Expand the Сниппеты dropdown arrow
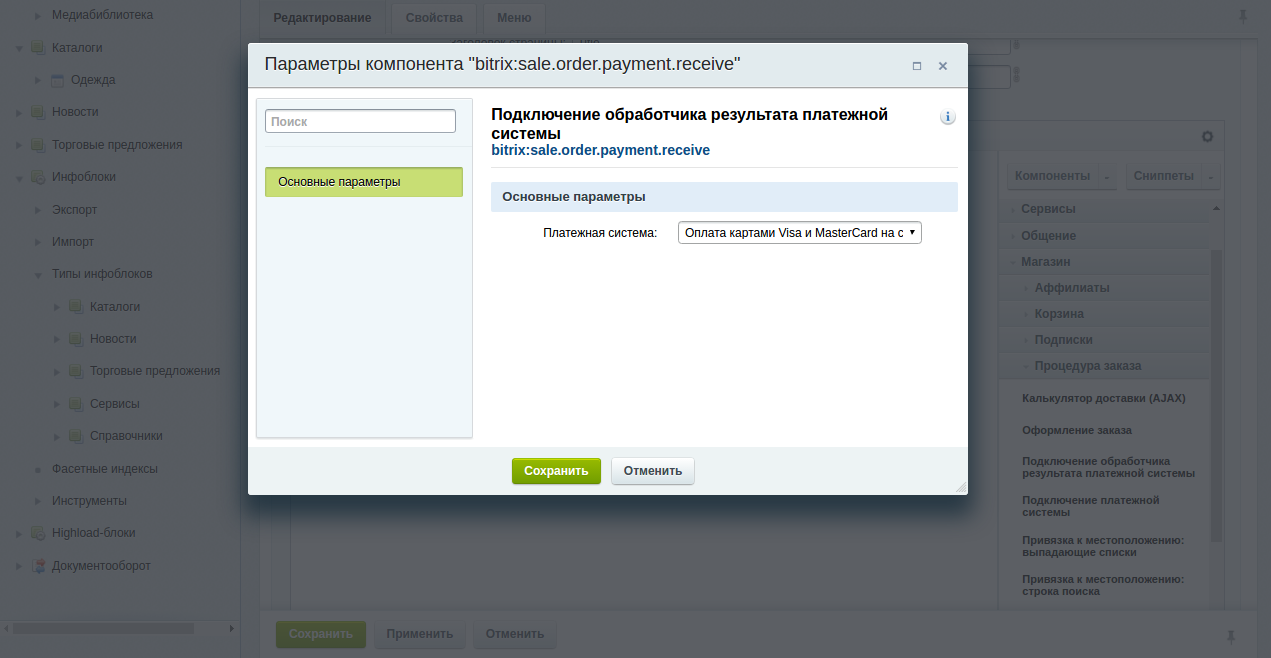The image size is (1271, 658). point(1211,177)
